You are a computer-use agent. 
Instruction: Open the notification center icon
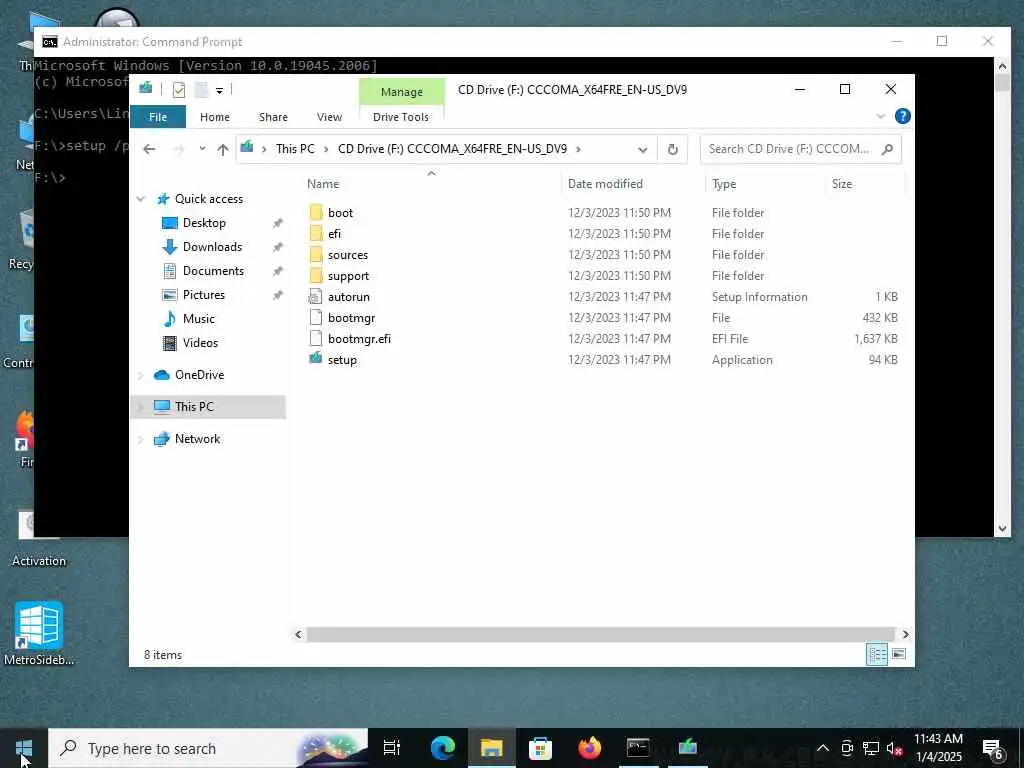(x=993, y=748)
